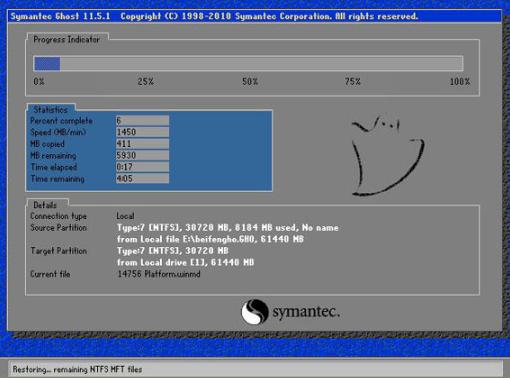Click target Type:7 [NTFS], 30720 MB line
The image size is (510, 378).
pos(173,251)
